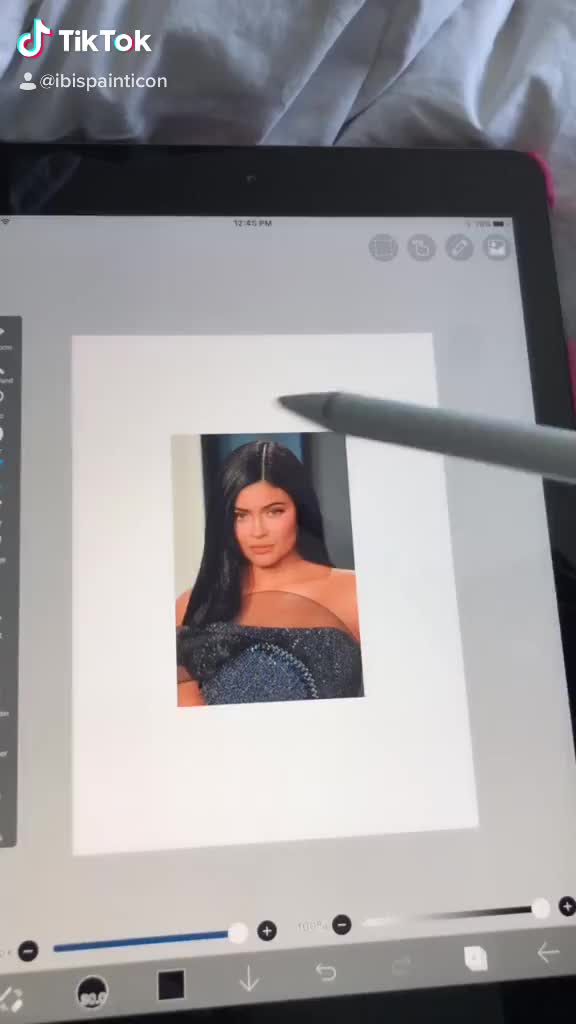This screenshot has height=1024, width=576.
Task: Undo the last stroke
Action: [325, 972]
